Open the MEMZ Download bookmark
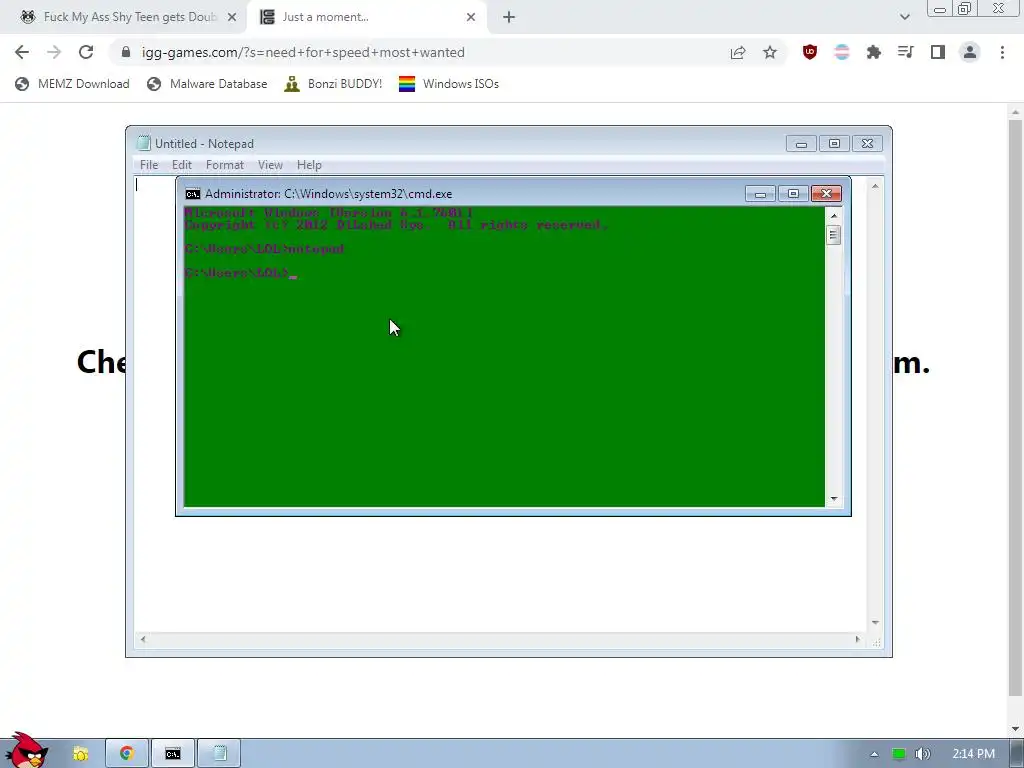 click(x=72, y=84)
